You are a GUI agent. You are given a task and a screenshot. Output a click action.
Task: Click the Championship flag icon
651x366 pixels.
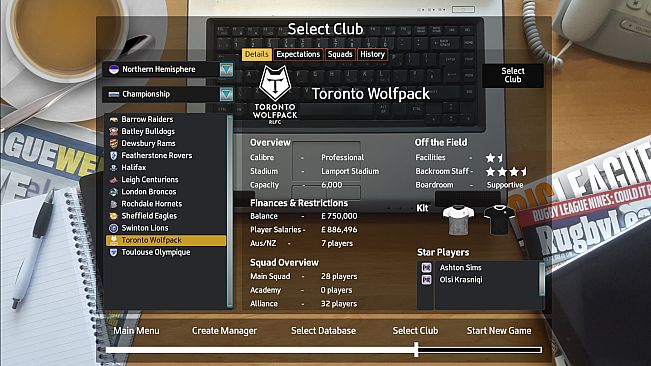(x=113, y=94)
